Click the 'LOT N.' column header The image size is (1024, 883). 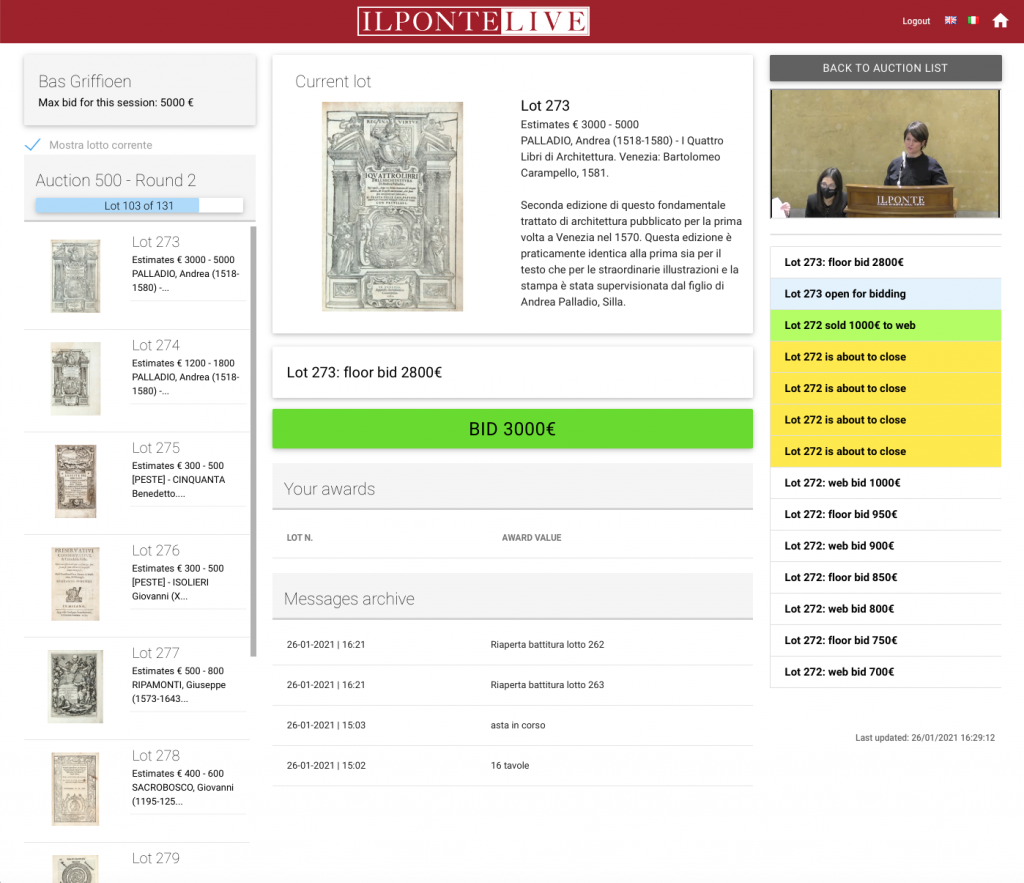pos(300,538)
